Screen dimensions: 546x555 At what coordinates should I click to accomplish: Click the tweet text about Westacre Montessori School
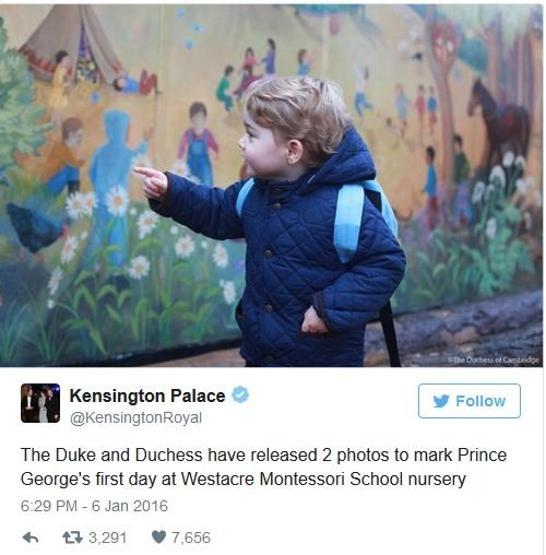[x=264, y=467]
